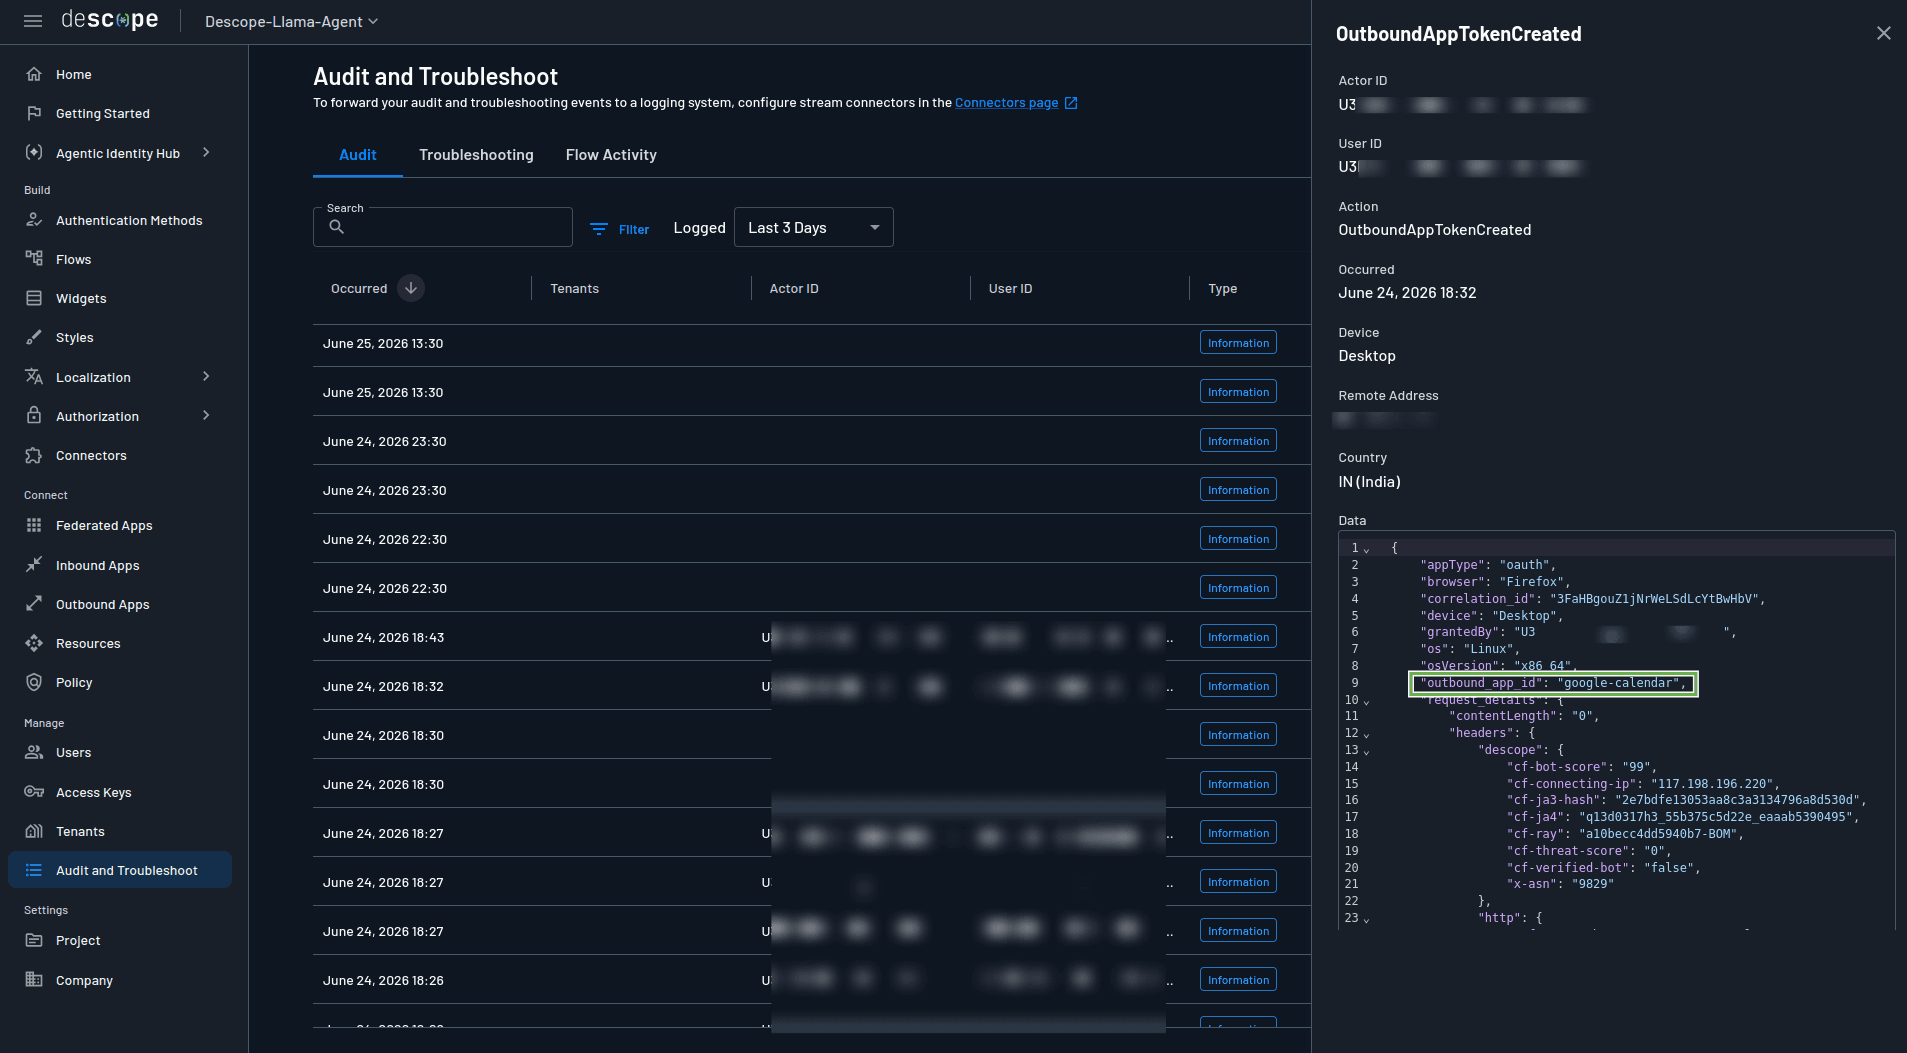This screenshot has height=1053, width=1907.
Task: Focus the audit Search input field
Action: point(443,227)
